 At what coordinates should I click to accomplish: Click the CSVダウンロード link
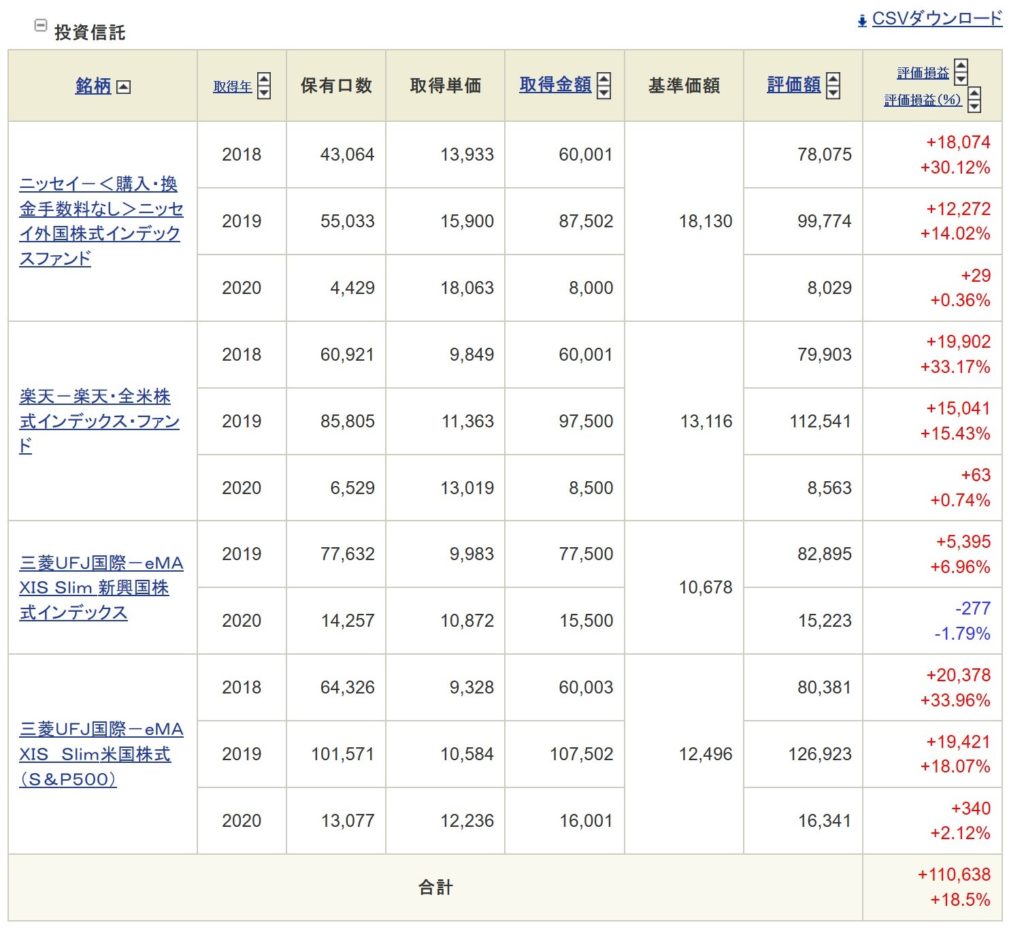click(x=936, y=19)
